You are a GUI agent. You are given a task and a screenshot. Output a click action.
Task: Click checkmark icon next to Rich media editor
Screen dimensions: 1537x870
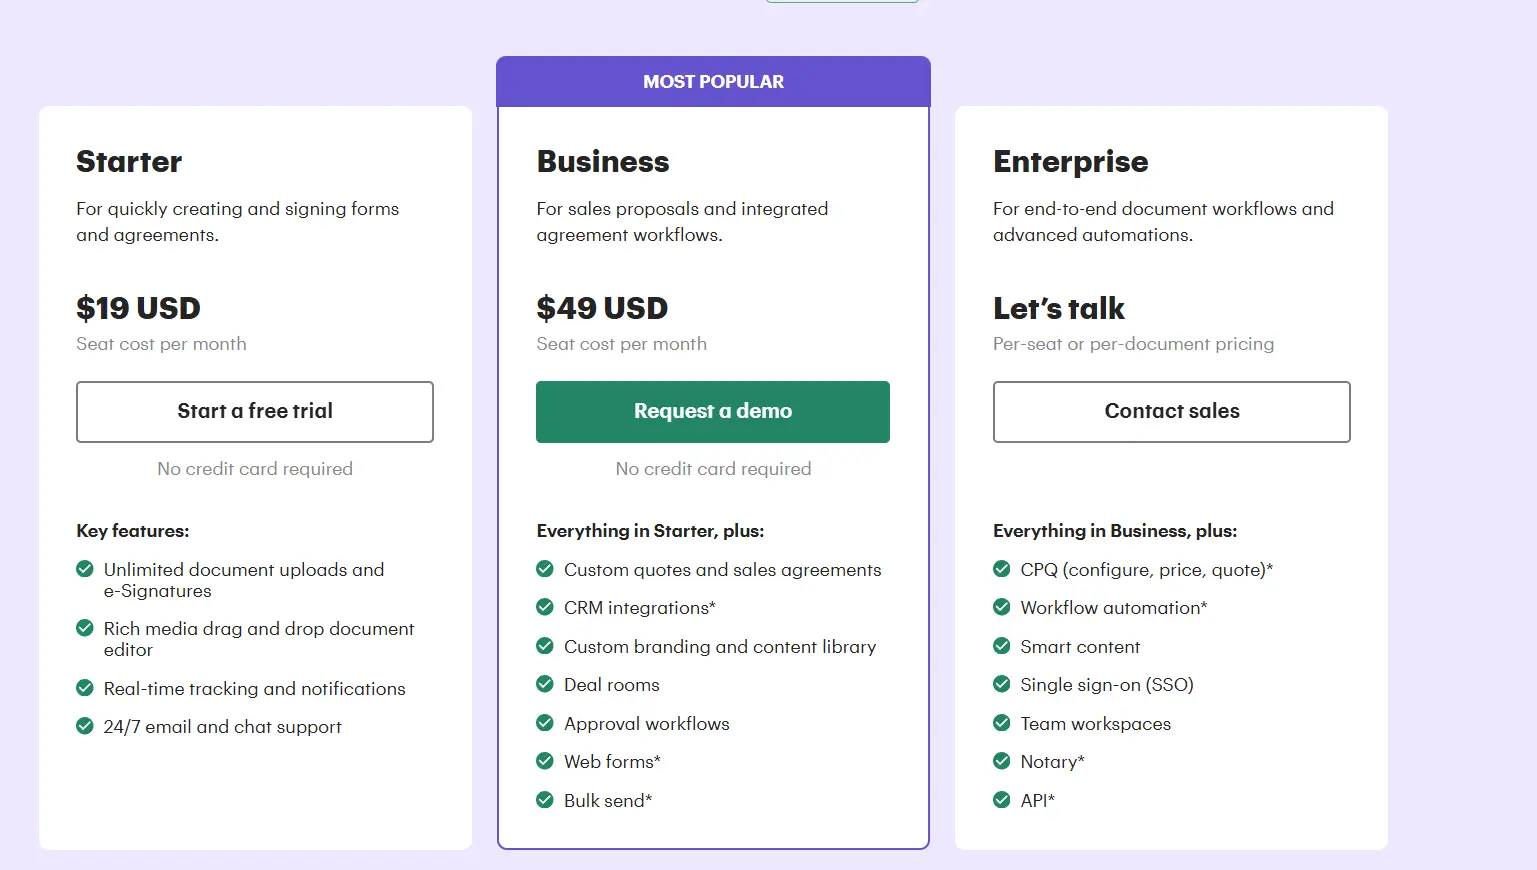[85, 628]
